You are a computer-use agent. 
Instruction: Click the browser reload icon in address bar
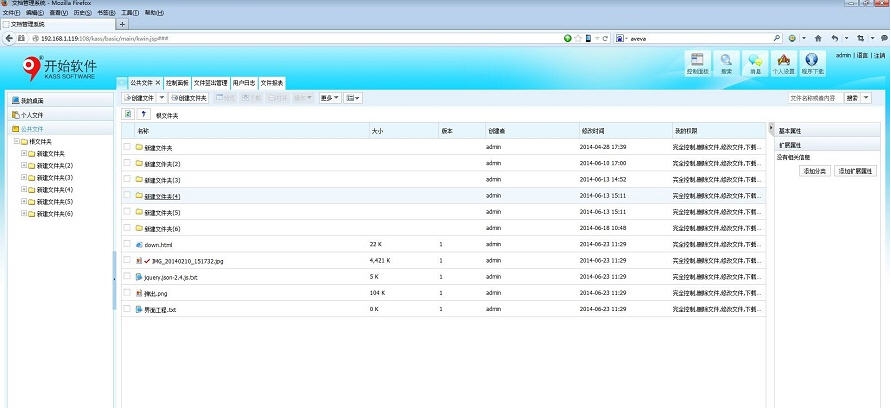606,38
